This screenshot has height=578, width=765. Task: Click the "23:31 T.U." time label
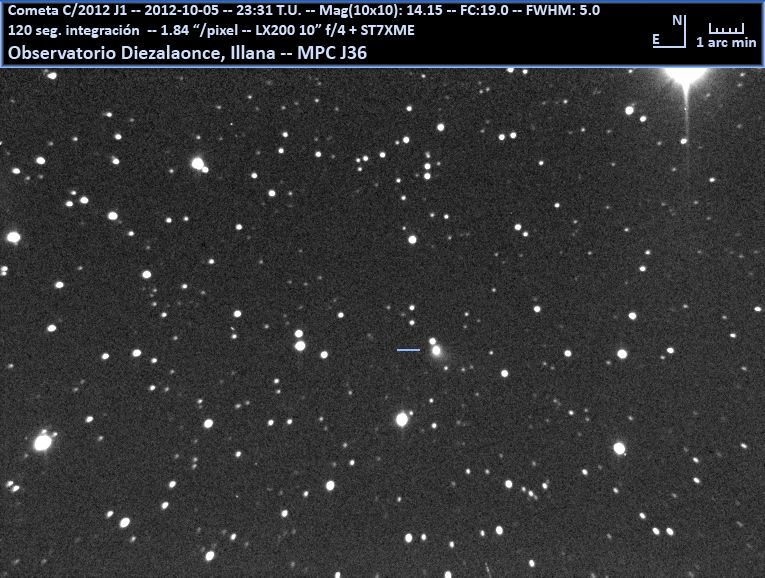(x=268, y=10)
